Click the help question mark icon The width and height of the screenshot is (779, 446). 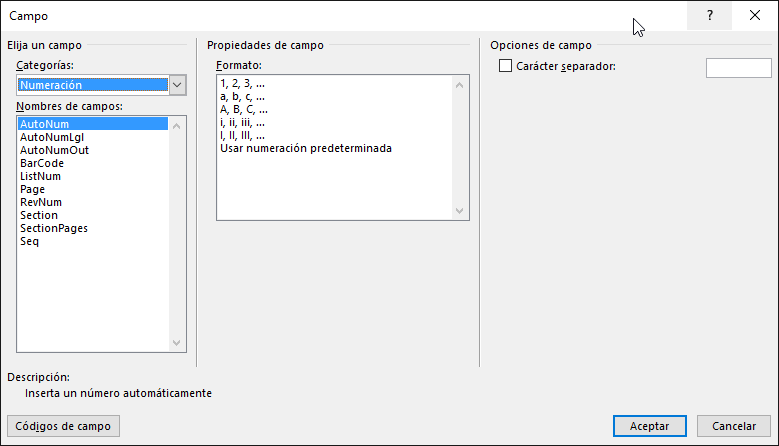pyautogui.click(x=709, y=16)
